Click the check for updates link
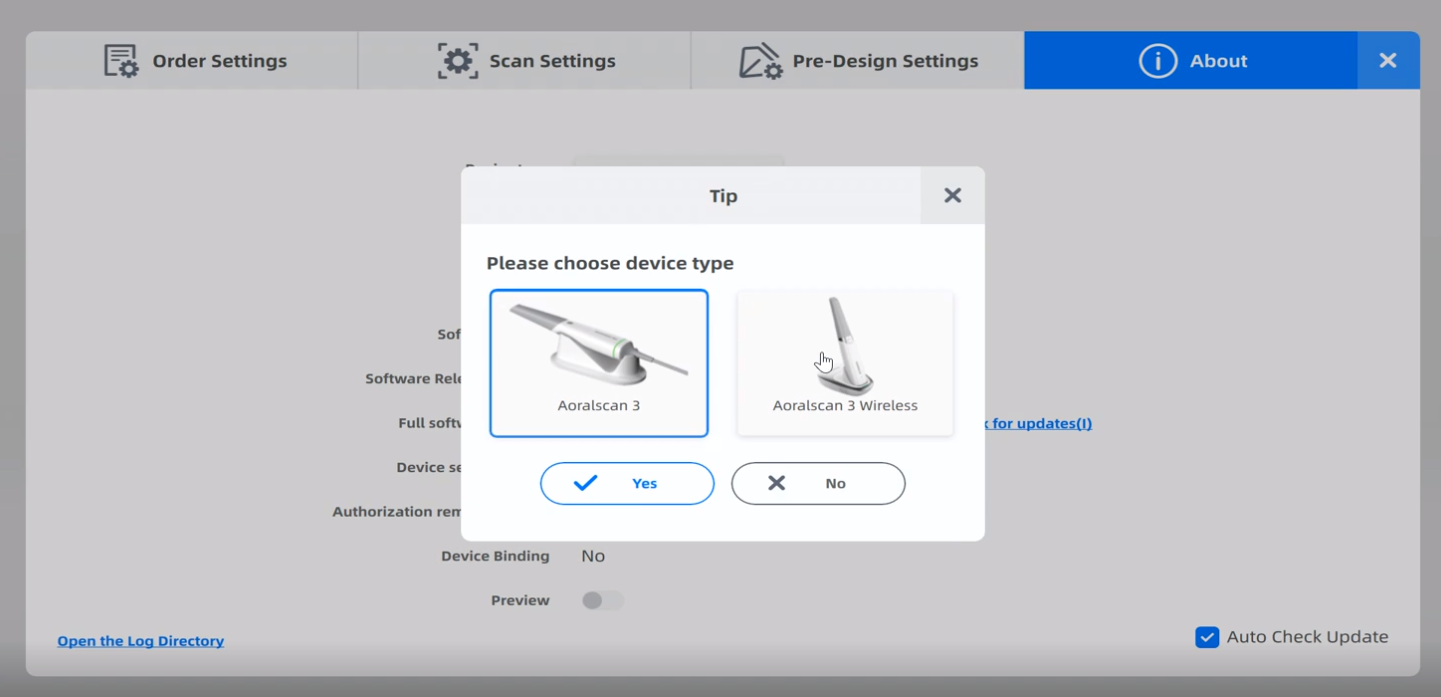This screenshot has width=1441, height=697. click(1038, 423)
